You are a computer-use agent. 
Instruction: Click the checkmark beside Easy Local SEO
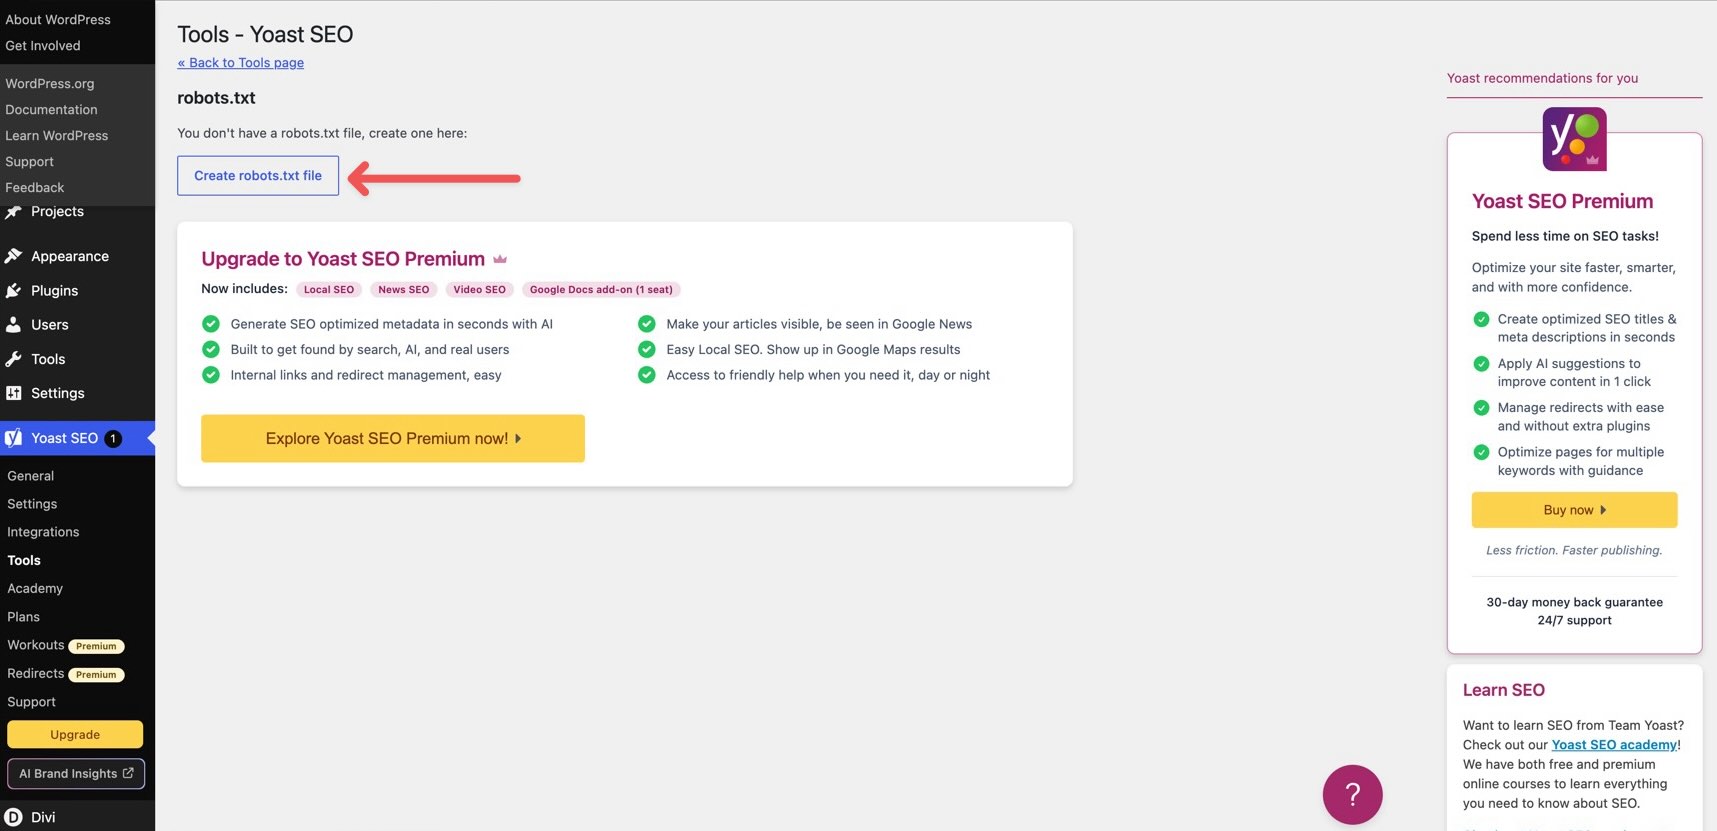pos(647,349)
